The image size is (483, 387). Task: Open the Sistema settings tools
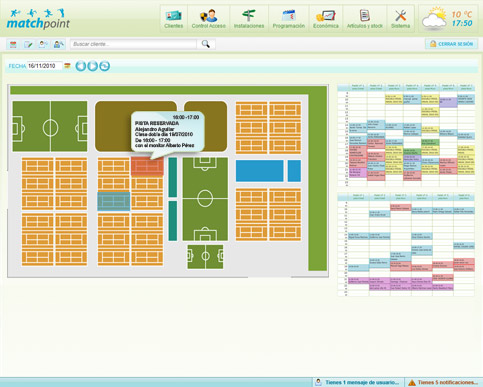point(400,19)
